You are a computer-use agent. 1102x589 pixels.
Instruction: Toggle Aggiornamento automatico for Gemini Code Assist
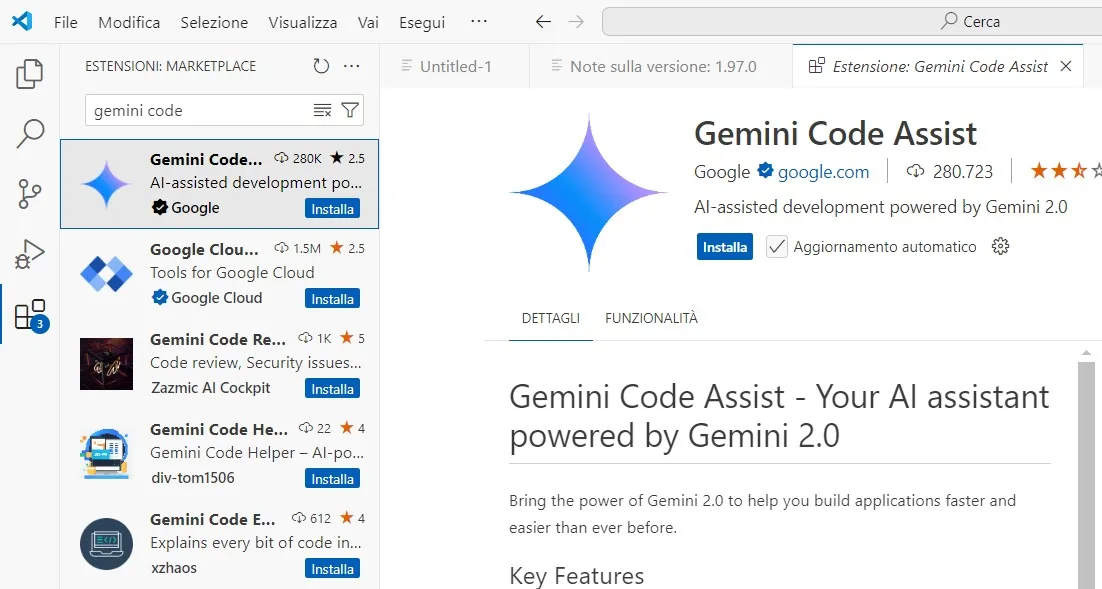point(777,246)
